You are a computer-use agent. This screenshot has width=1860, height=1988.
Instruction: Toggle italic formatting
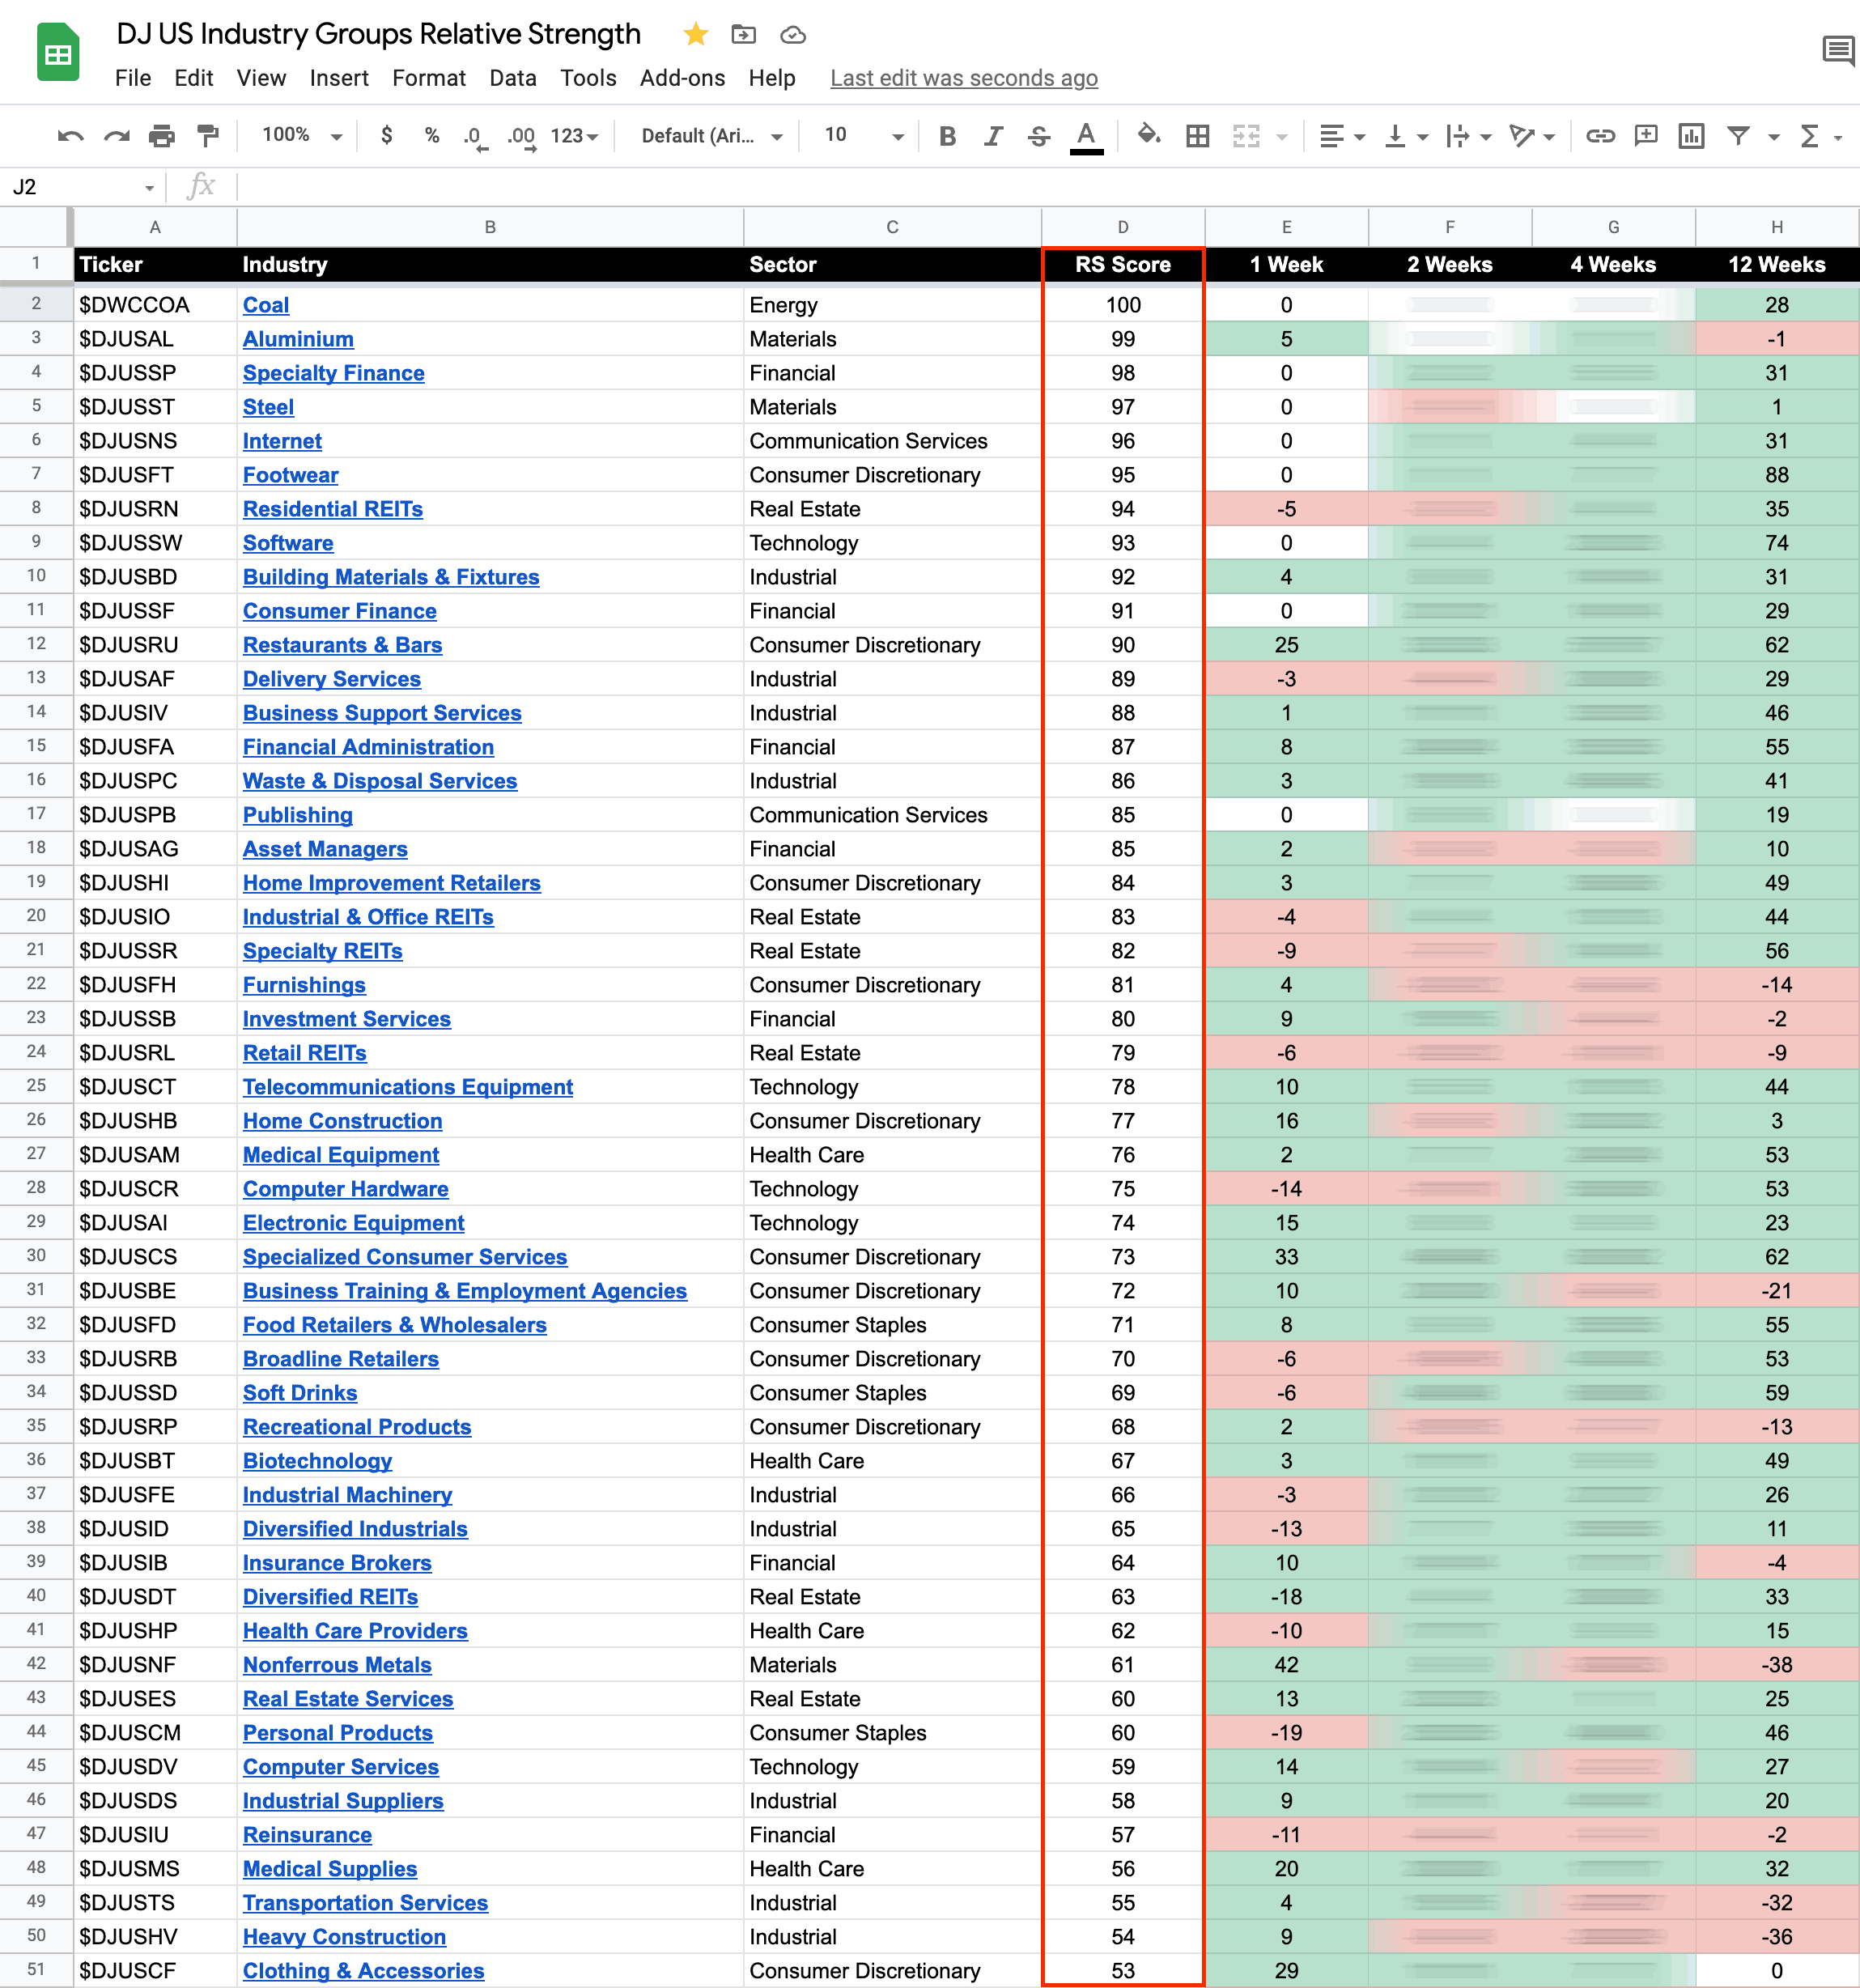pyautogui.click(x=993, y=136)
